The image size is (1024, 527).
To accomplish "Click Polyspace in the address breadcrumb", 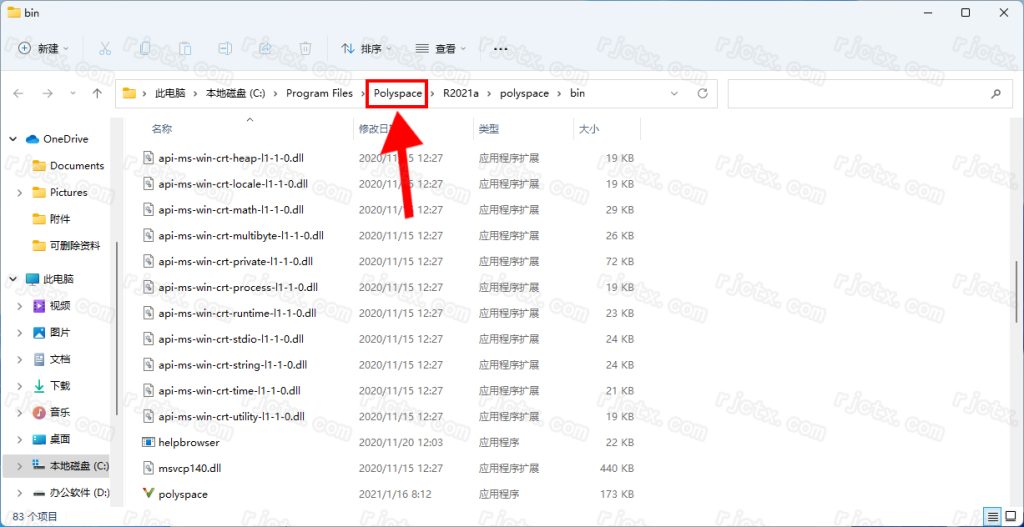I will point(397,93).
